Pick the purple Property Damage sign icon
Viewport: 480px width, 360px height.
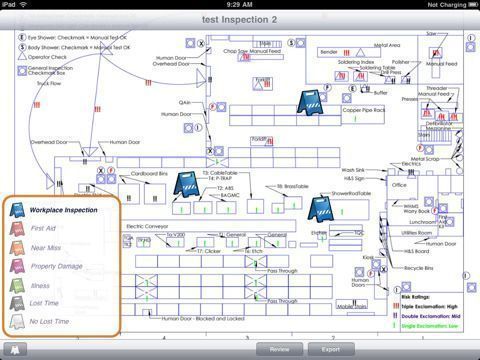tap(17, 266)
